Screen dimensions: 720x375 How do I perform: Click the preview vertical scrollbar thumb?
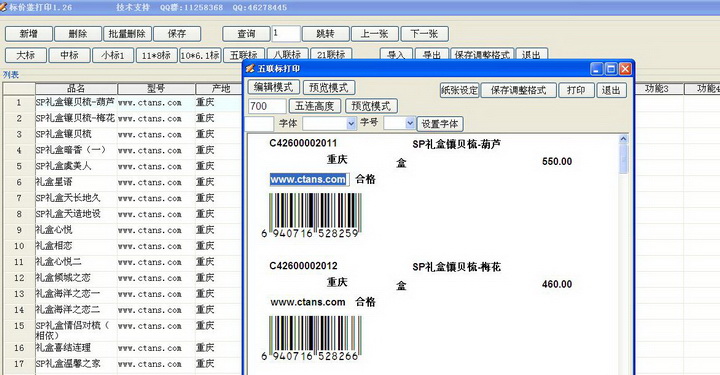tap(623, 159)
